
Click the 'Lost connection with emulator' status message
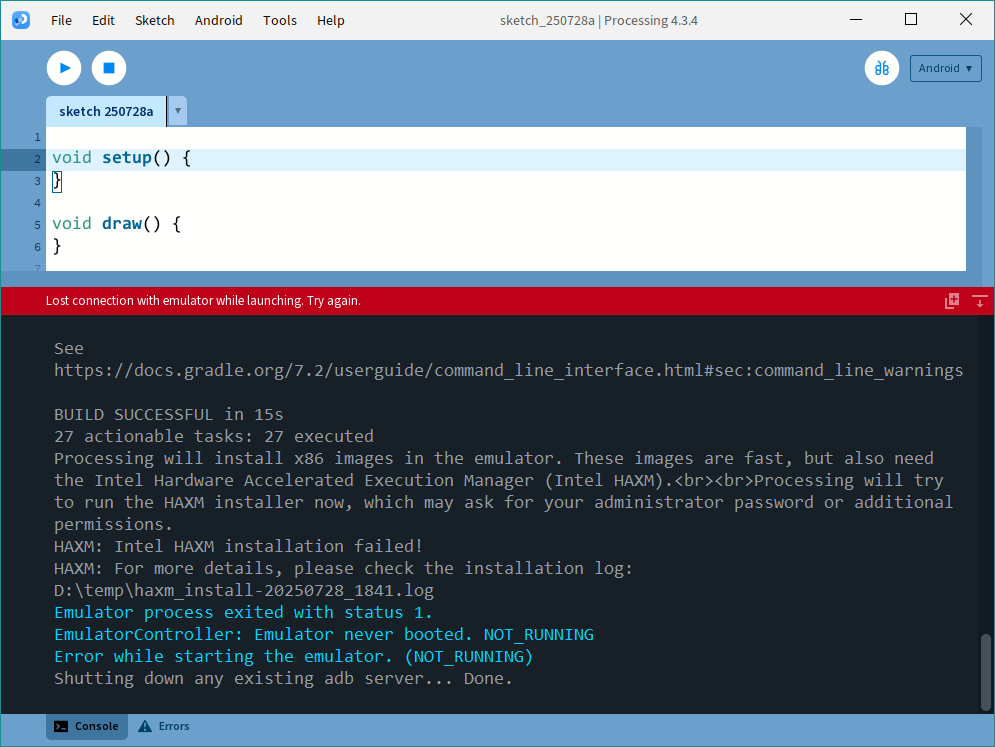tap(203, 301)
